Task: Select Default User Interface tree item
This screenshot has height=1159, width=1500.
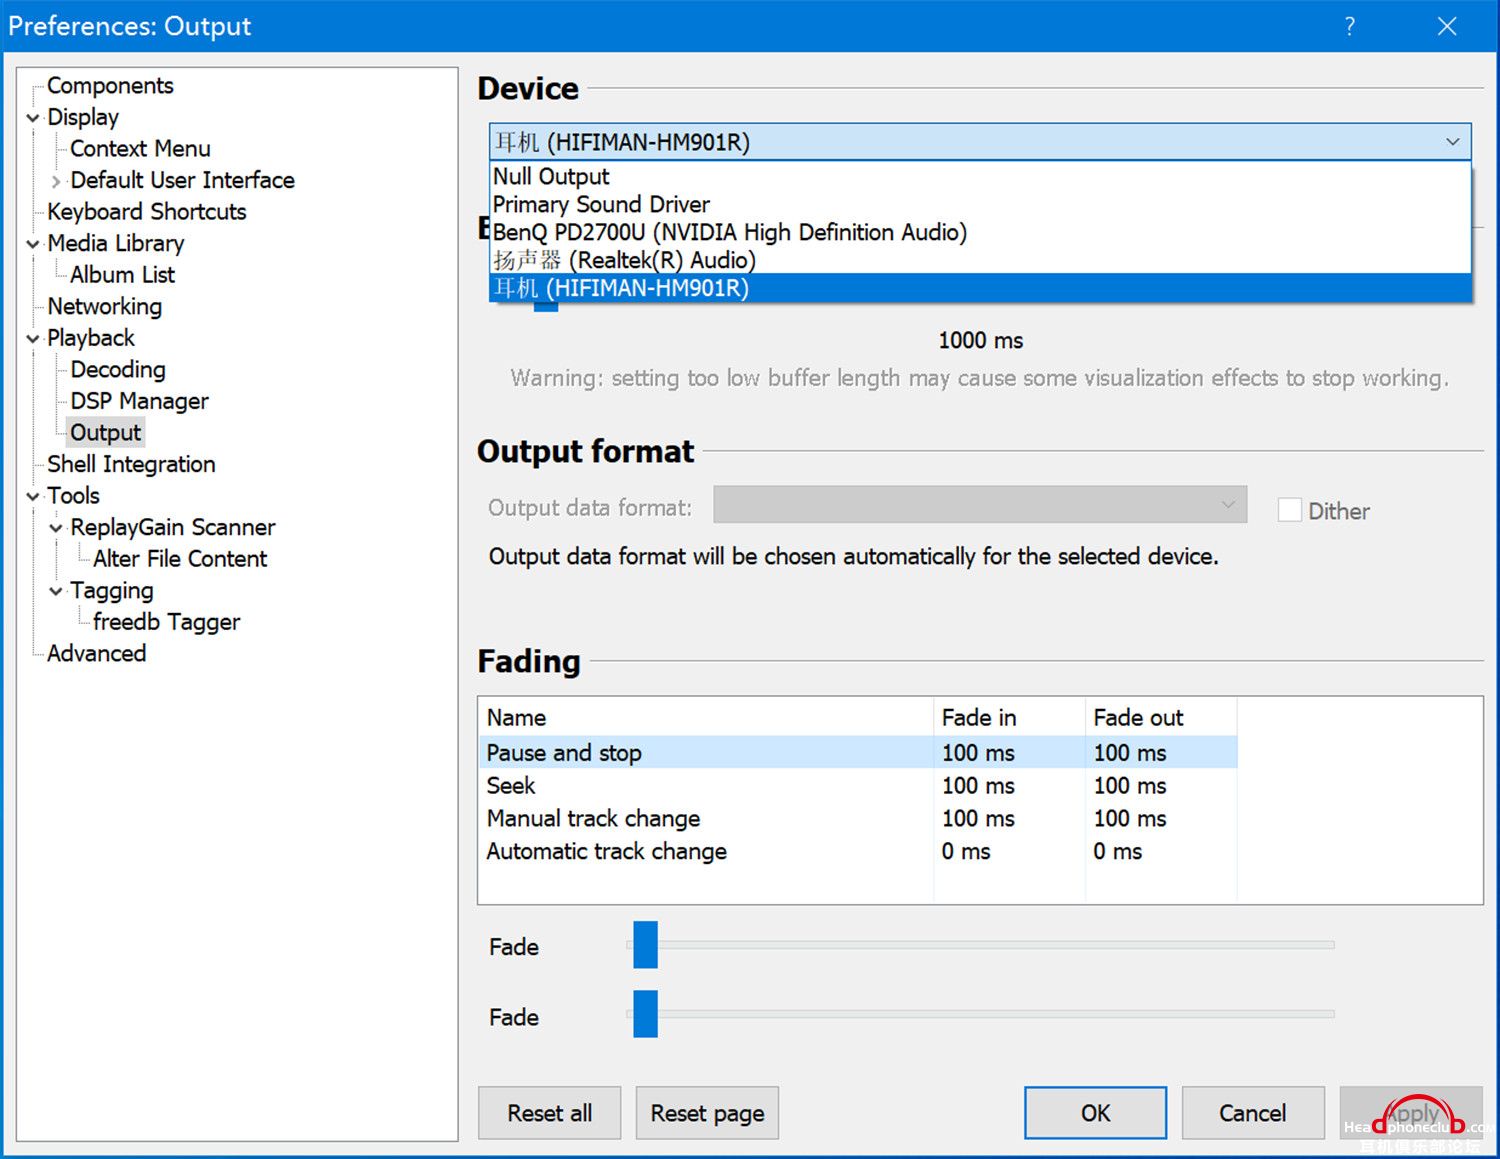Action: (182, 181)
